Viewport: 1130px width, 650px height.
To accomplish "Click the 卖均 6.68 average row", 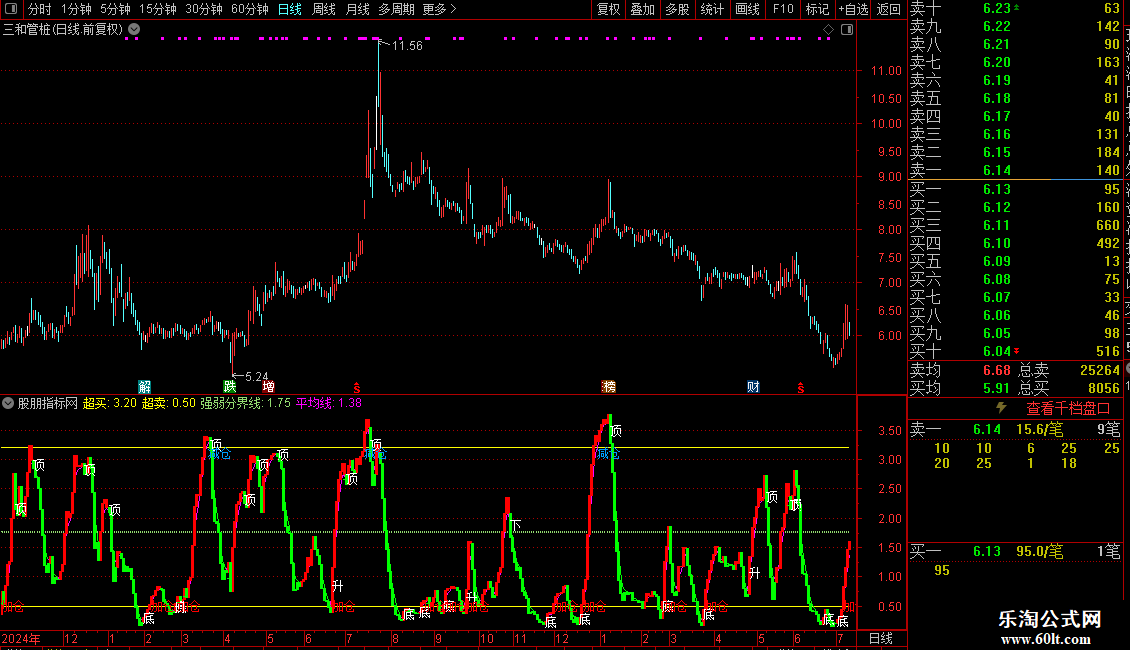I will 961,370.
